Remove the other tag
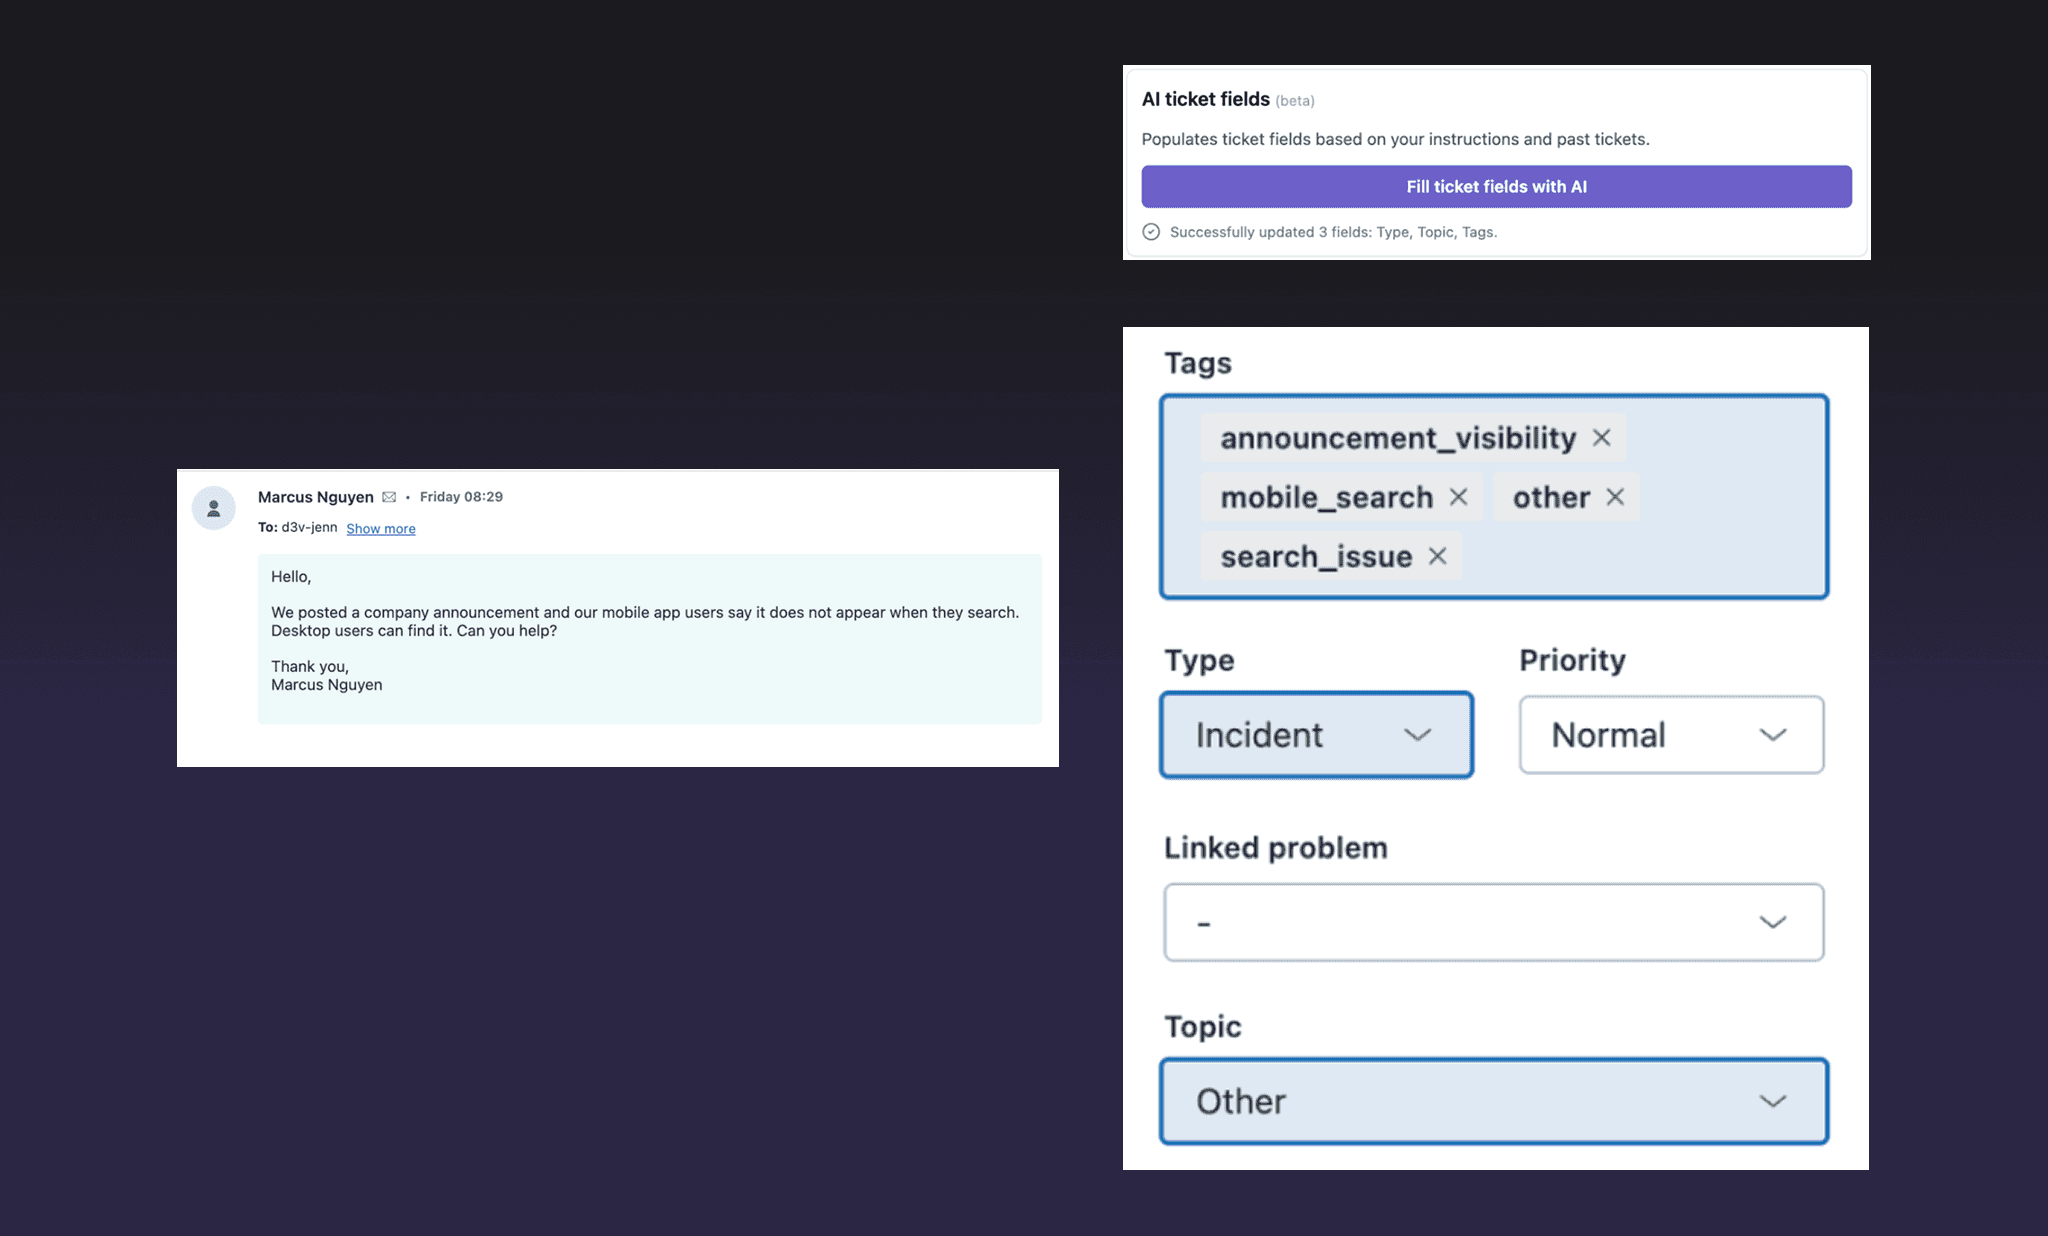 1616,497
